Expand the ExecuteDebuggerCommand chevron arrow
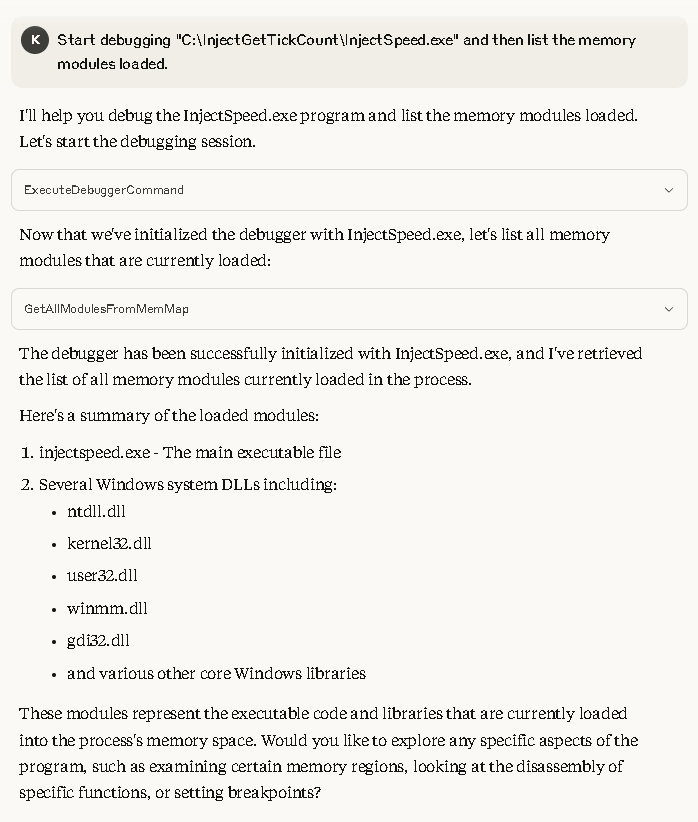The image size is (698, 822). [669, 190]
